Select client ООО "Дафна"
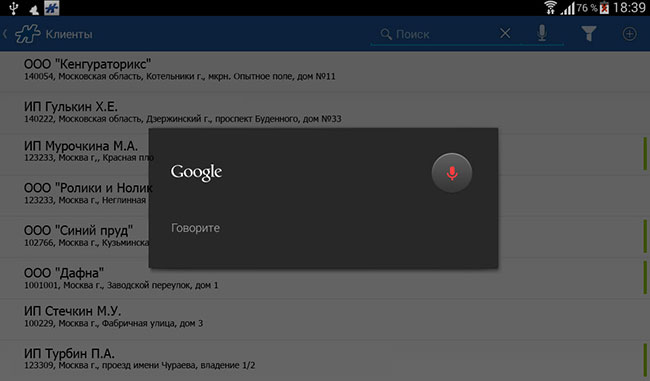 click(325, 279)
